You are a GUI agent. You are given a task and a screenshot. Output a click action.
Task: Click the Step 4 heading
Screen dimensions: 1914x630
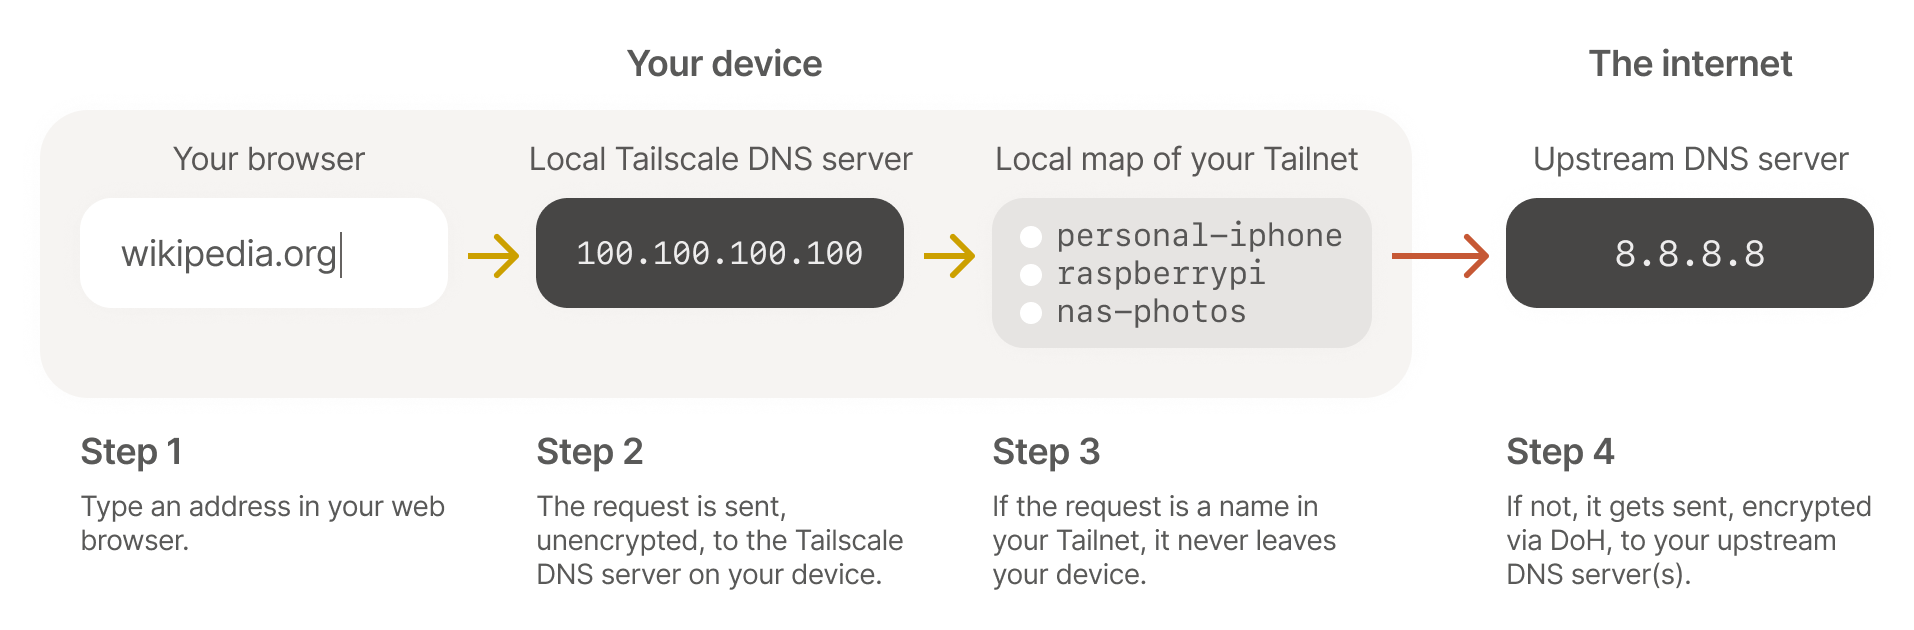(x=1560, y=452)
